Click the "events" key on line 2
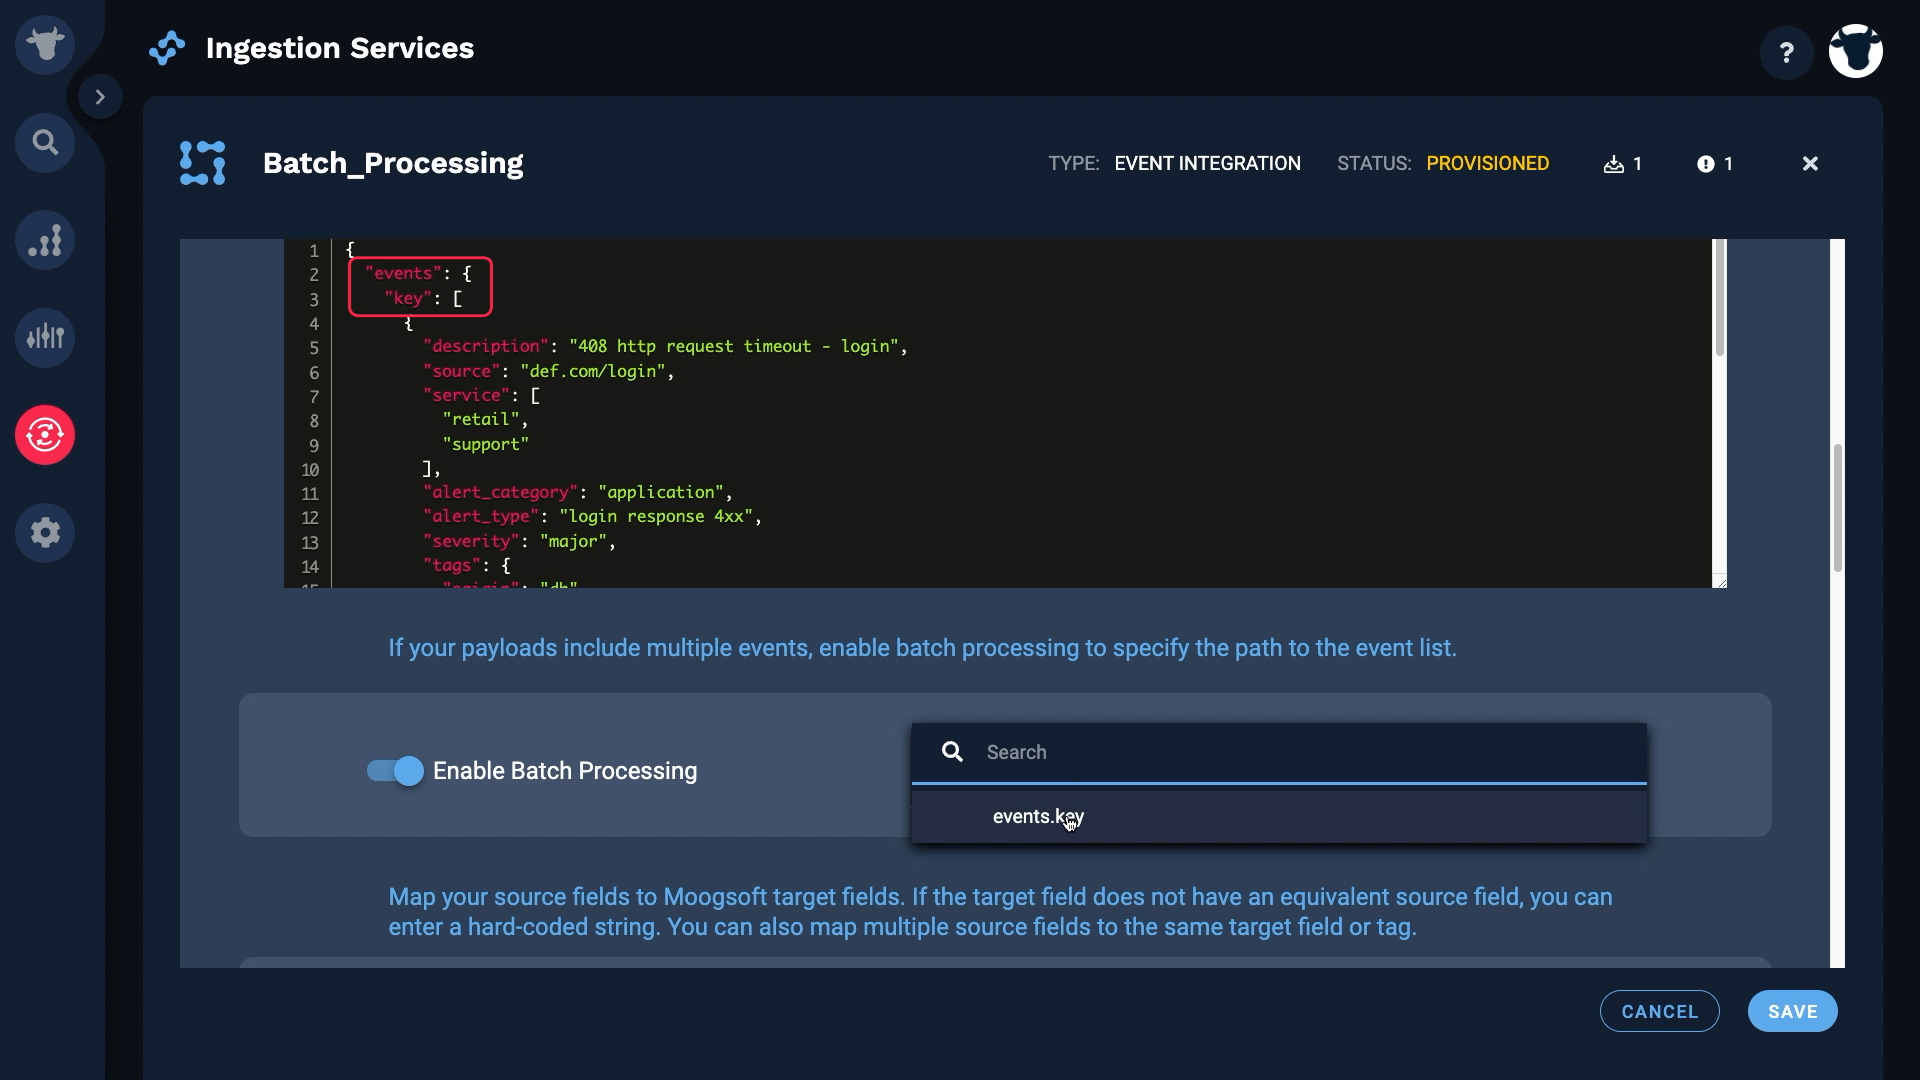1920x1080 pixels. point(403,273)
